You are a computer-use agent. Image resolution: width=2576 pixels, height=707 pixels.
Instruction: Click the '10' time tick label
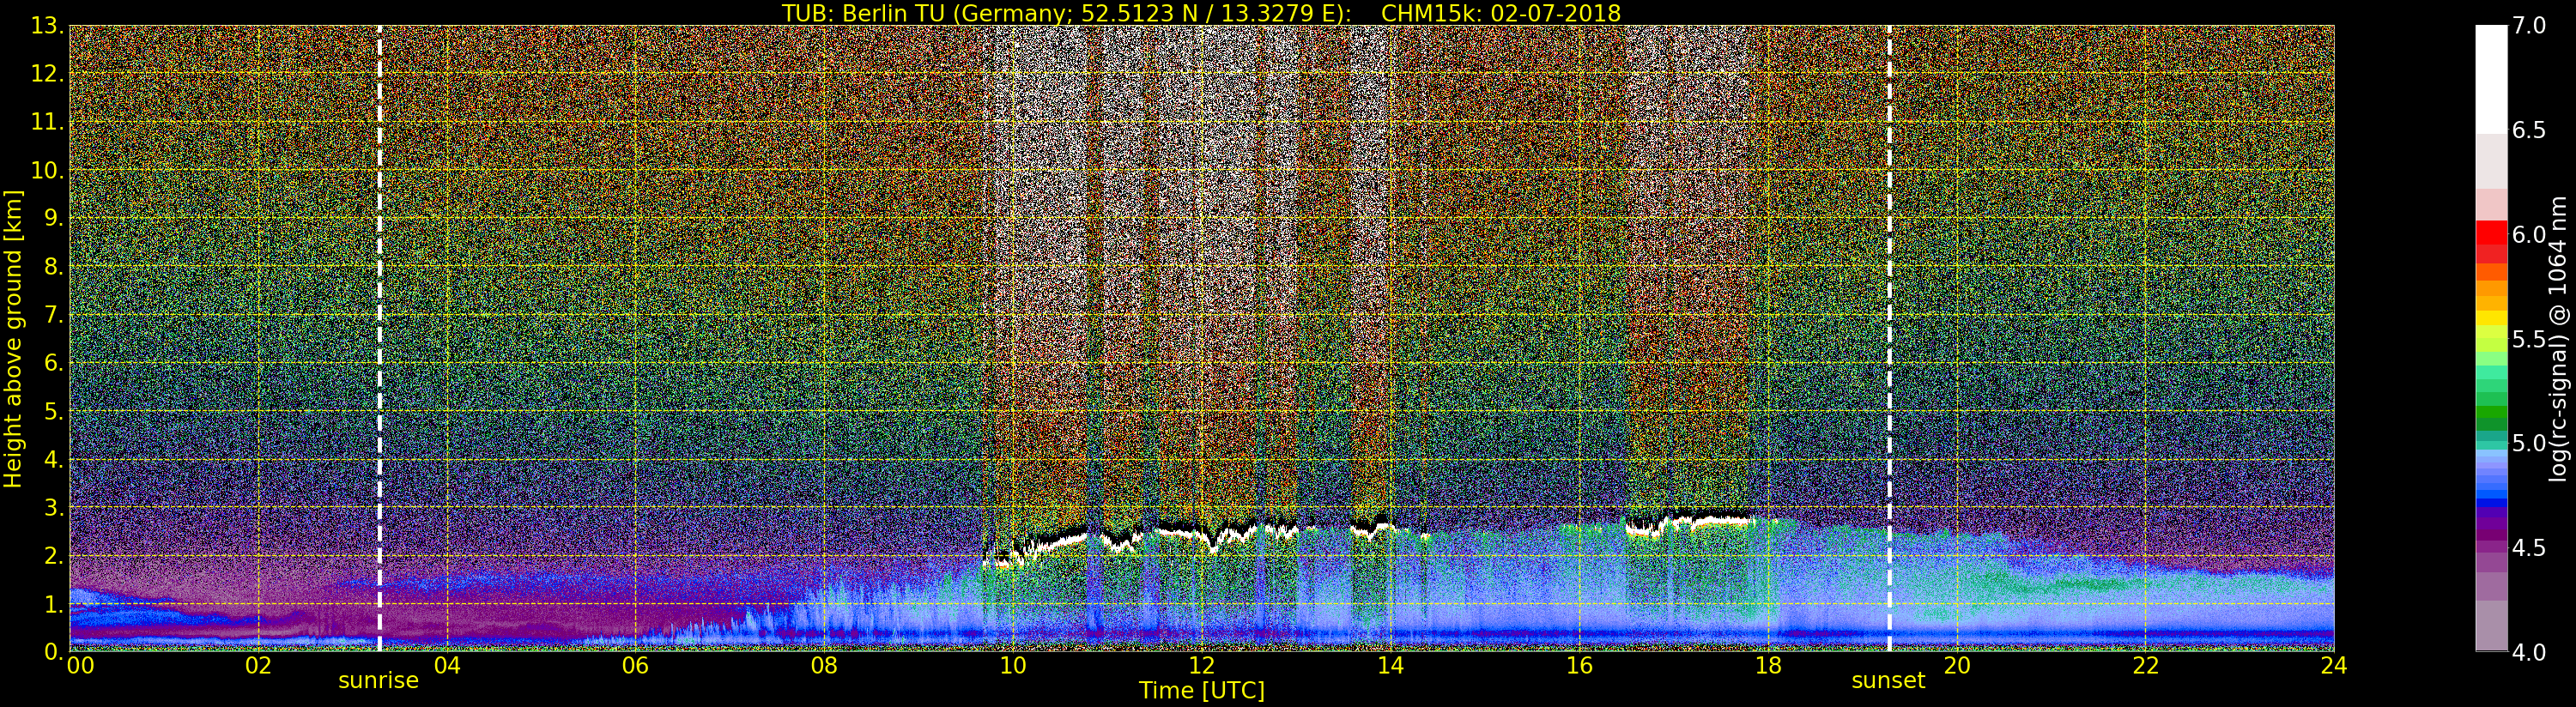(1013, 665)
